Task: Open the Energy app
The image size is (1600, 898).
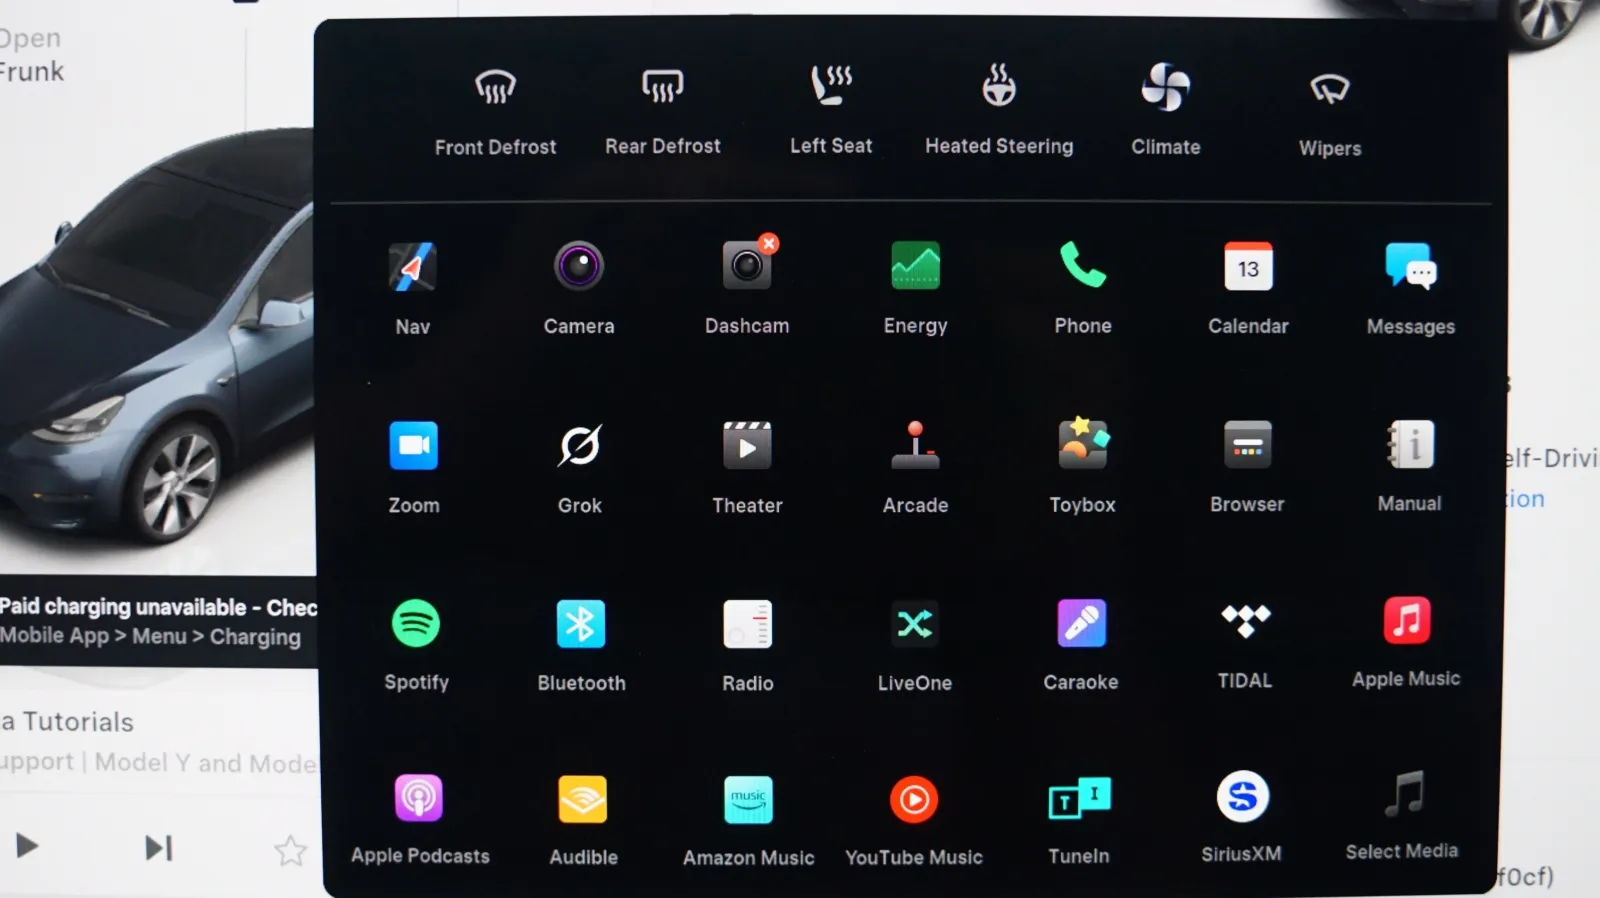Action: coord(915,266)
